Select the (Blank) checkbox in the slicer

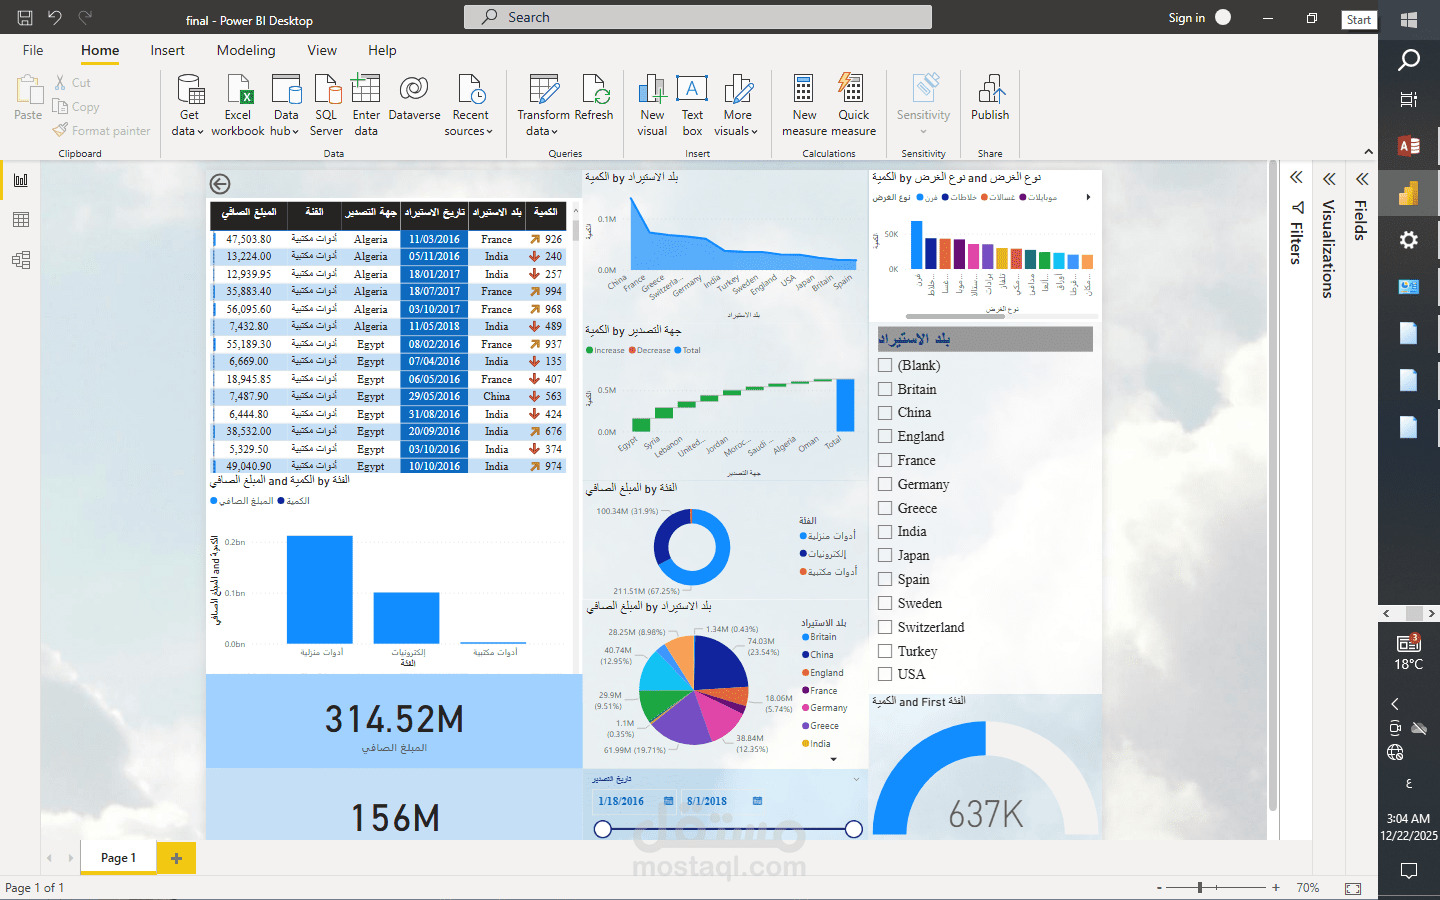(x=884, y=365)
